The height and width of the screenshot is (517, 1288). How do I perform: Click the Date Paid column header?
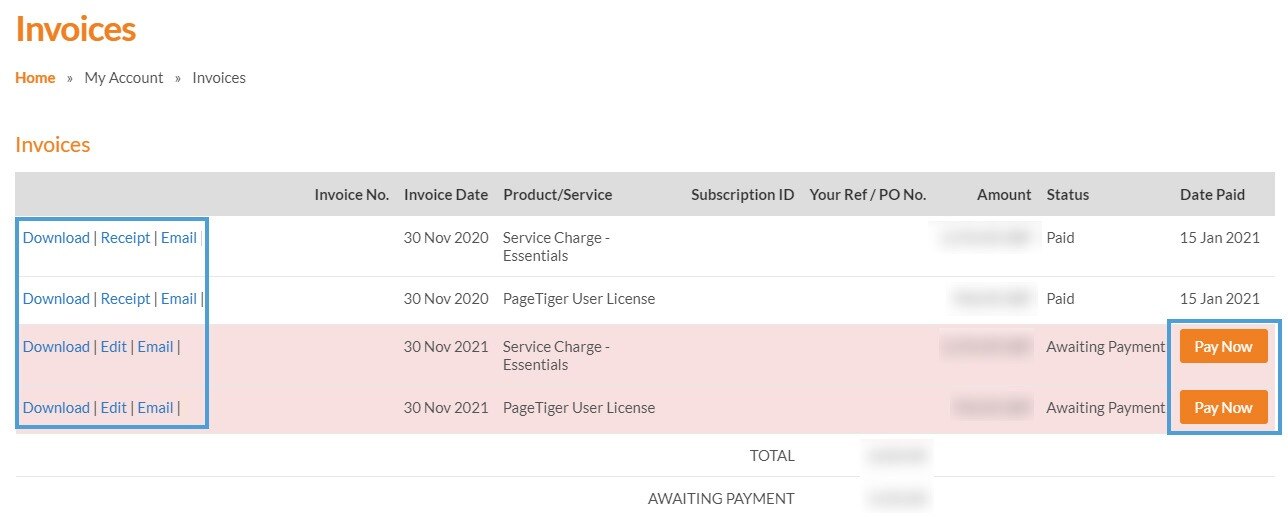click(x=1212, y=195)
